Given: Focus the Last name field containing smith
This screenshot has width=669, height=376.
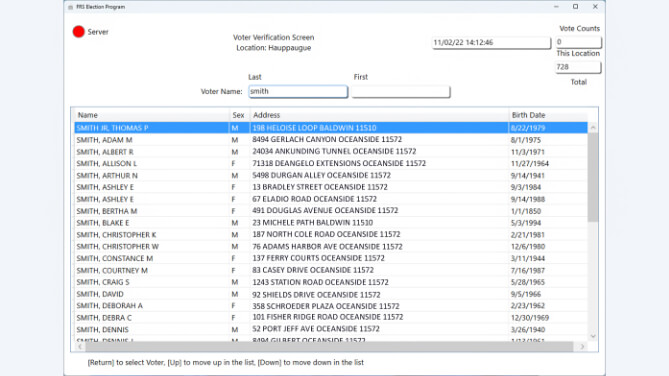Looking at the screenshot, I should [298, 91].
